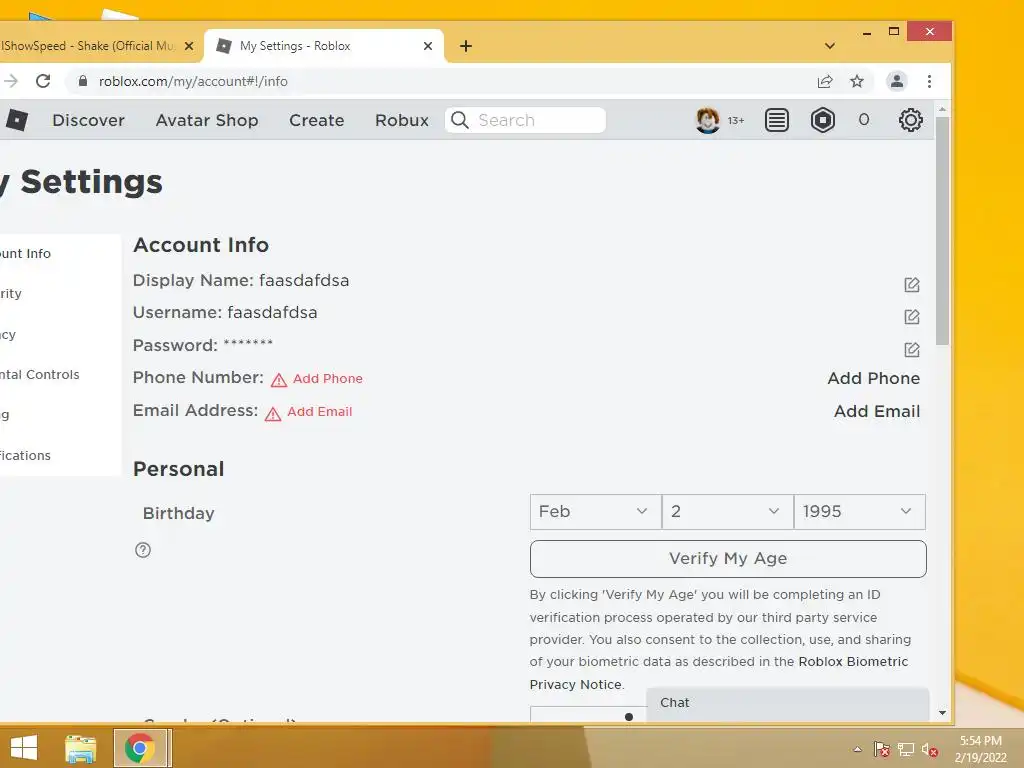Click the browser forward arrow
This screenshot has height=768, width=1024.
tap(10, 81)
